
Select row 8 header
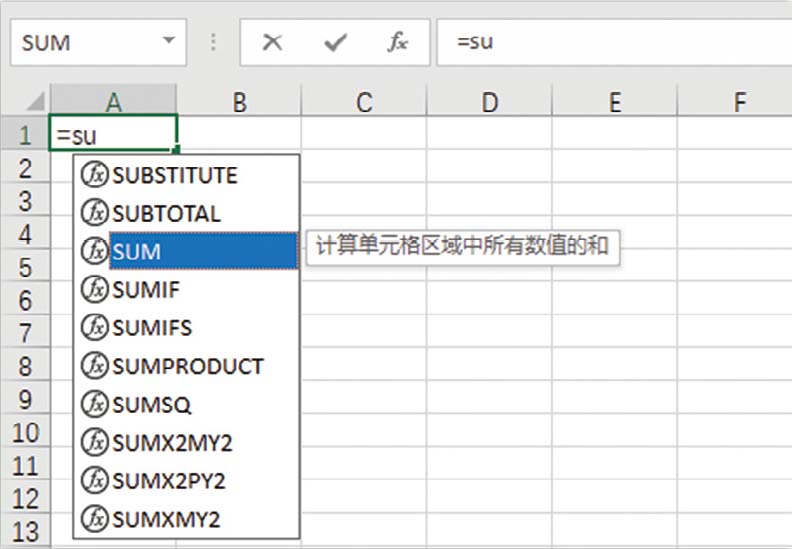tap(25, 367)
